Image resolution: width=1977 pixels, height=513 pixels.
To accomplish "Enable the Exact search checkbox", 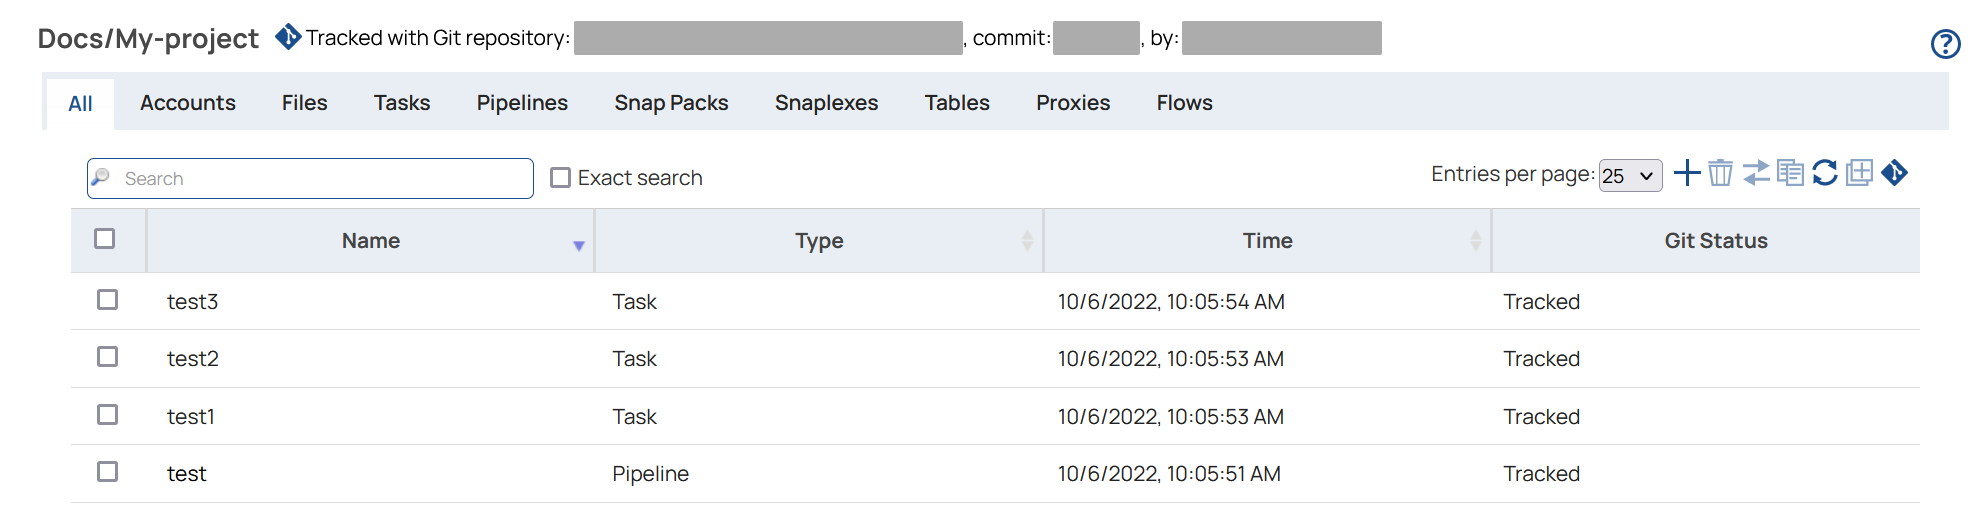I will point(561,178).
